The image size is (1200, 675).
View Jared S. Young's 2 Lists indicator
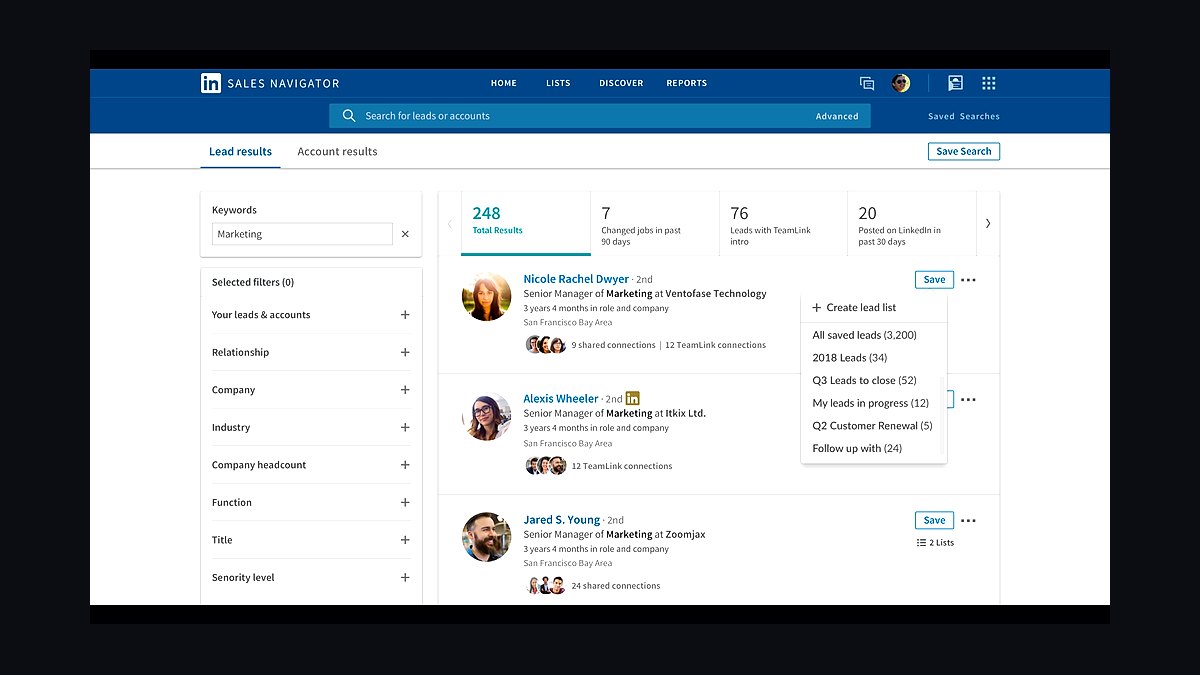click(x=935, y=543)
